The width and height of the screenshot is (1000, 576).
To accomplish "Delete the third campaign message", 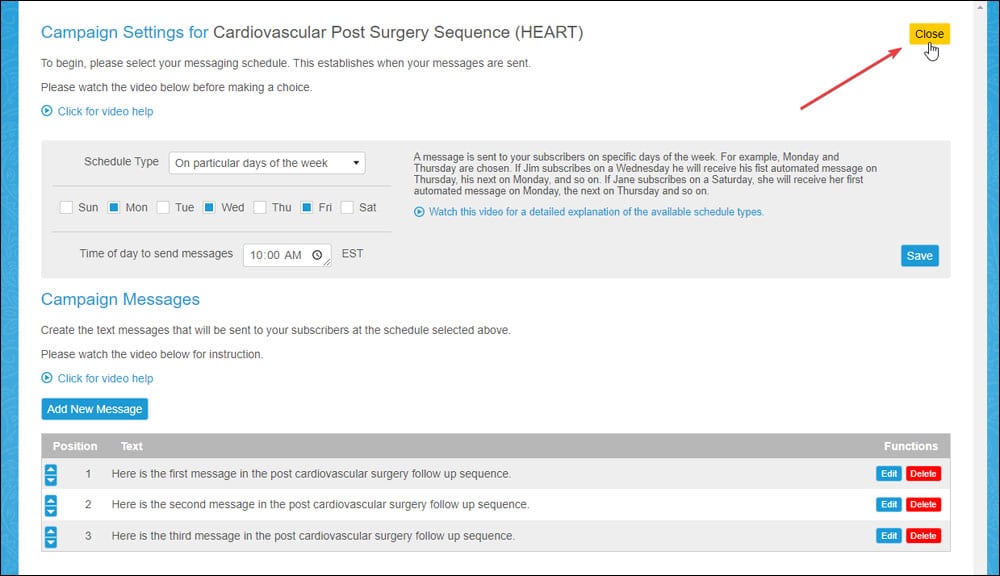I will pyautogui.click(x=923, y=536).
